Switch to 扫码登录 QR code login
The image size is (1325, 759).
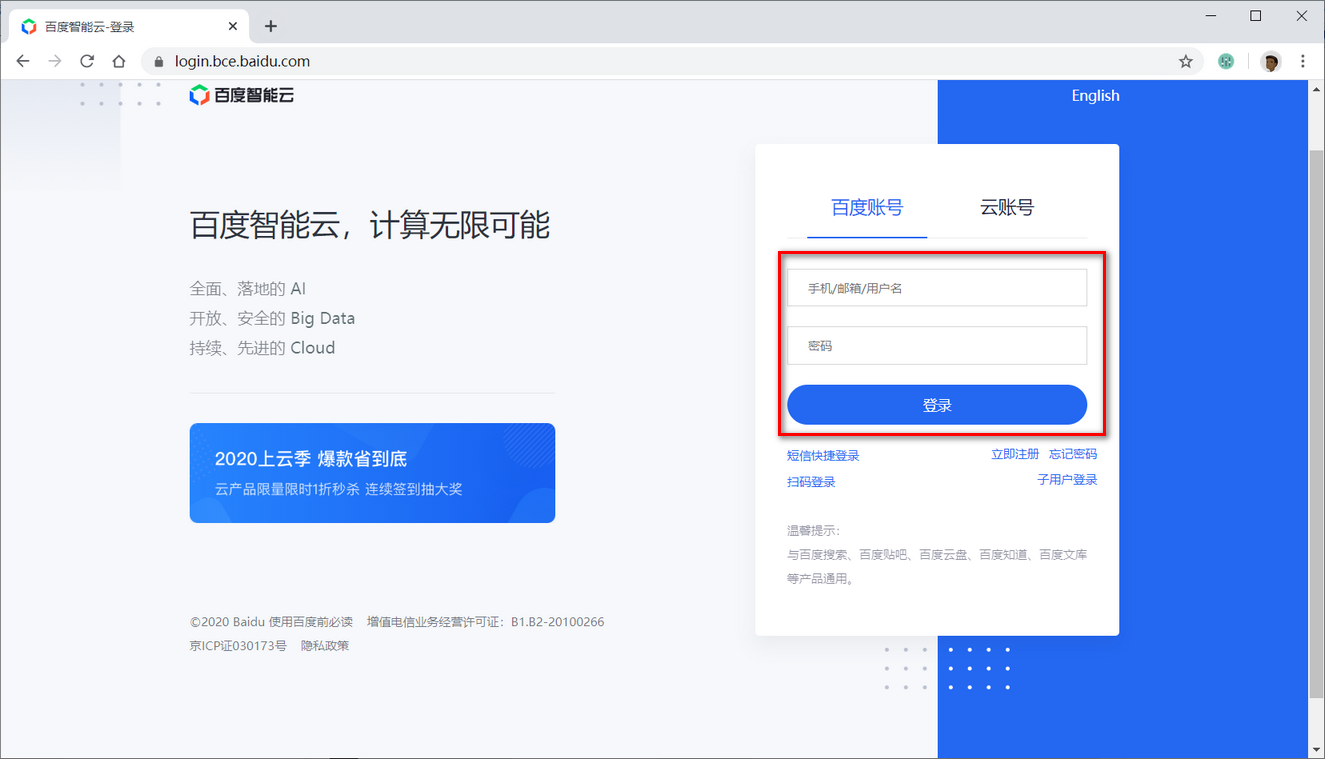(809, 481)
